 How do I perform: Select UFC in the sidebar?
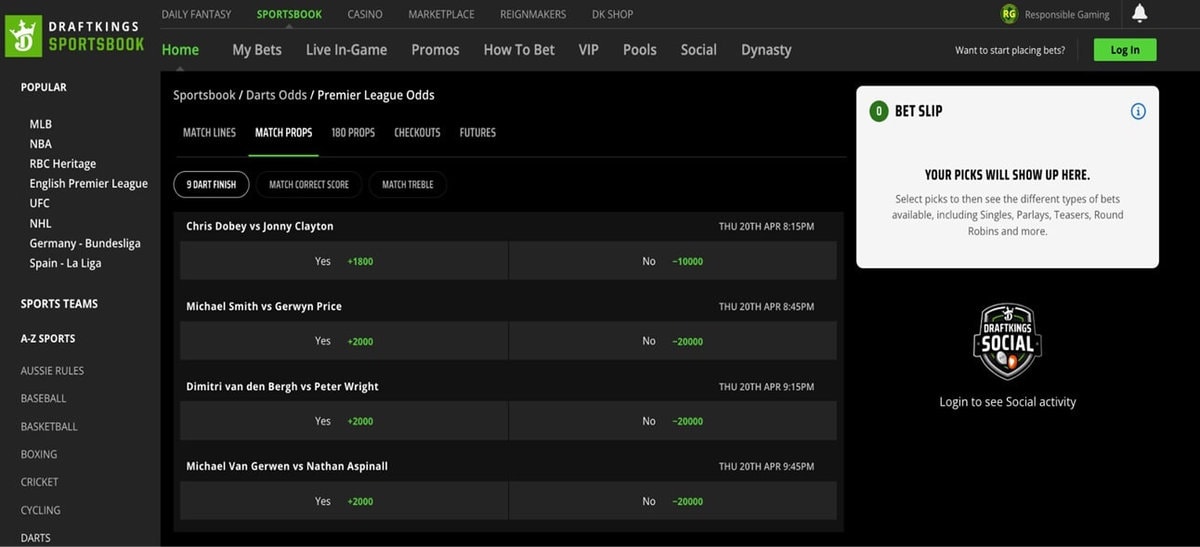[40, 204]
